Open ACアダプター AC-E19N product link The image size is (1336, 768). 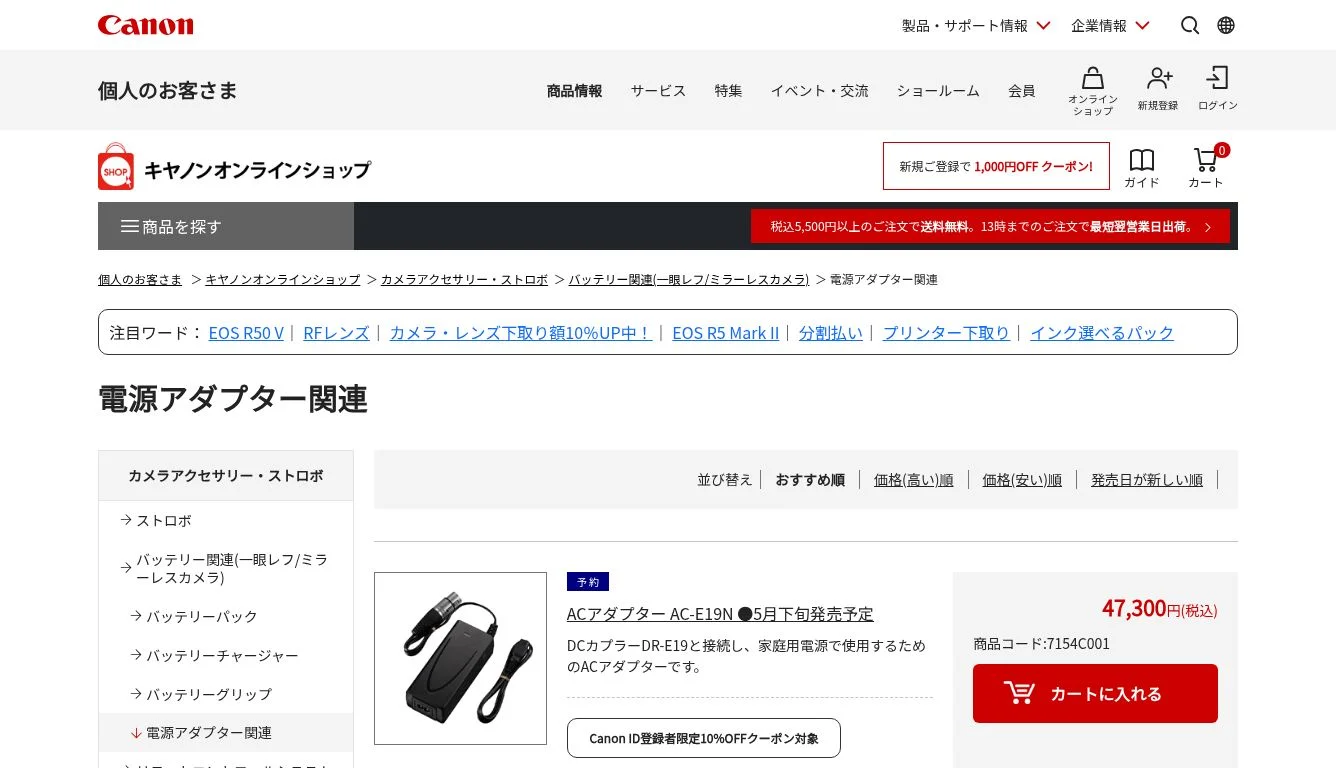720,614
